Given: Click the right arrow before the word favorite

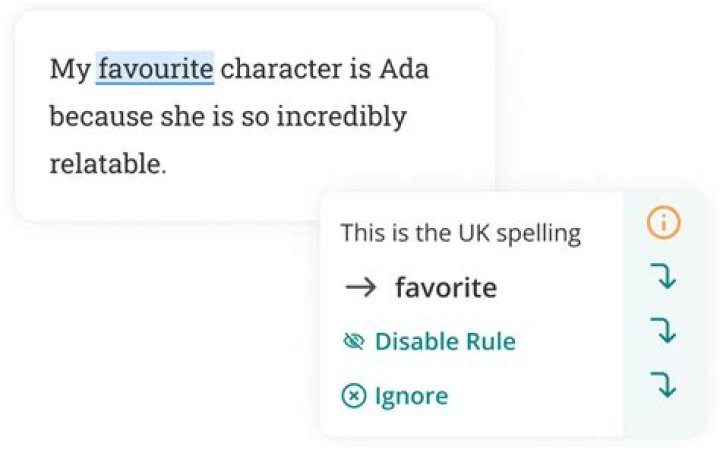Looking at the screenshot, I should pos(359,288).
